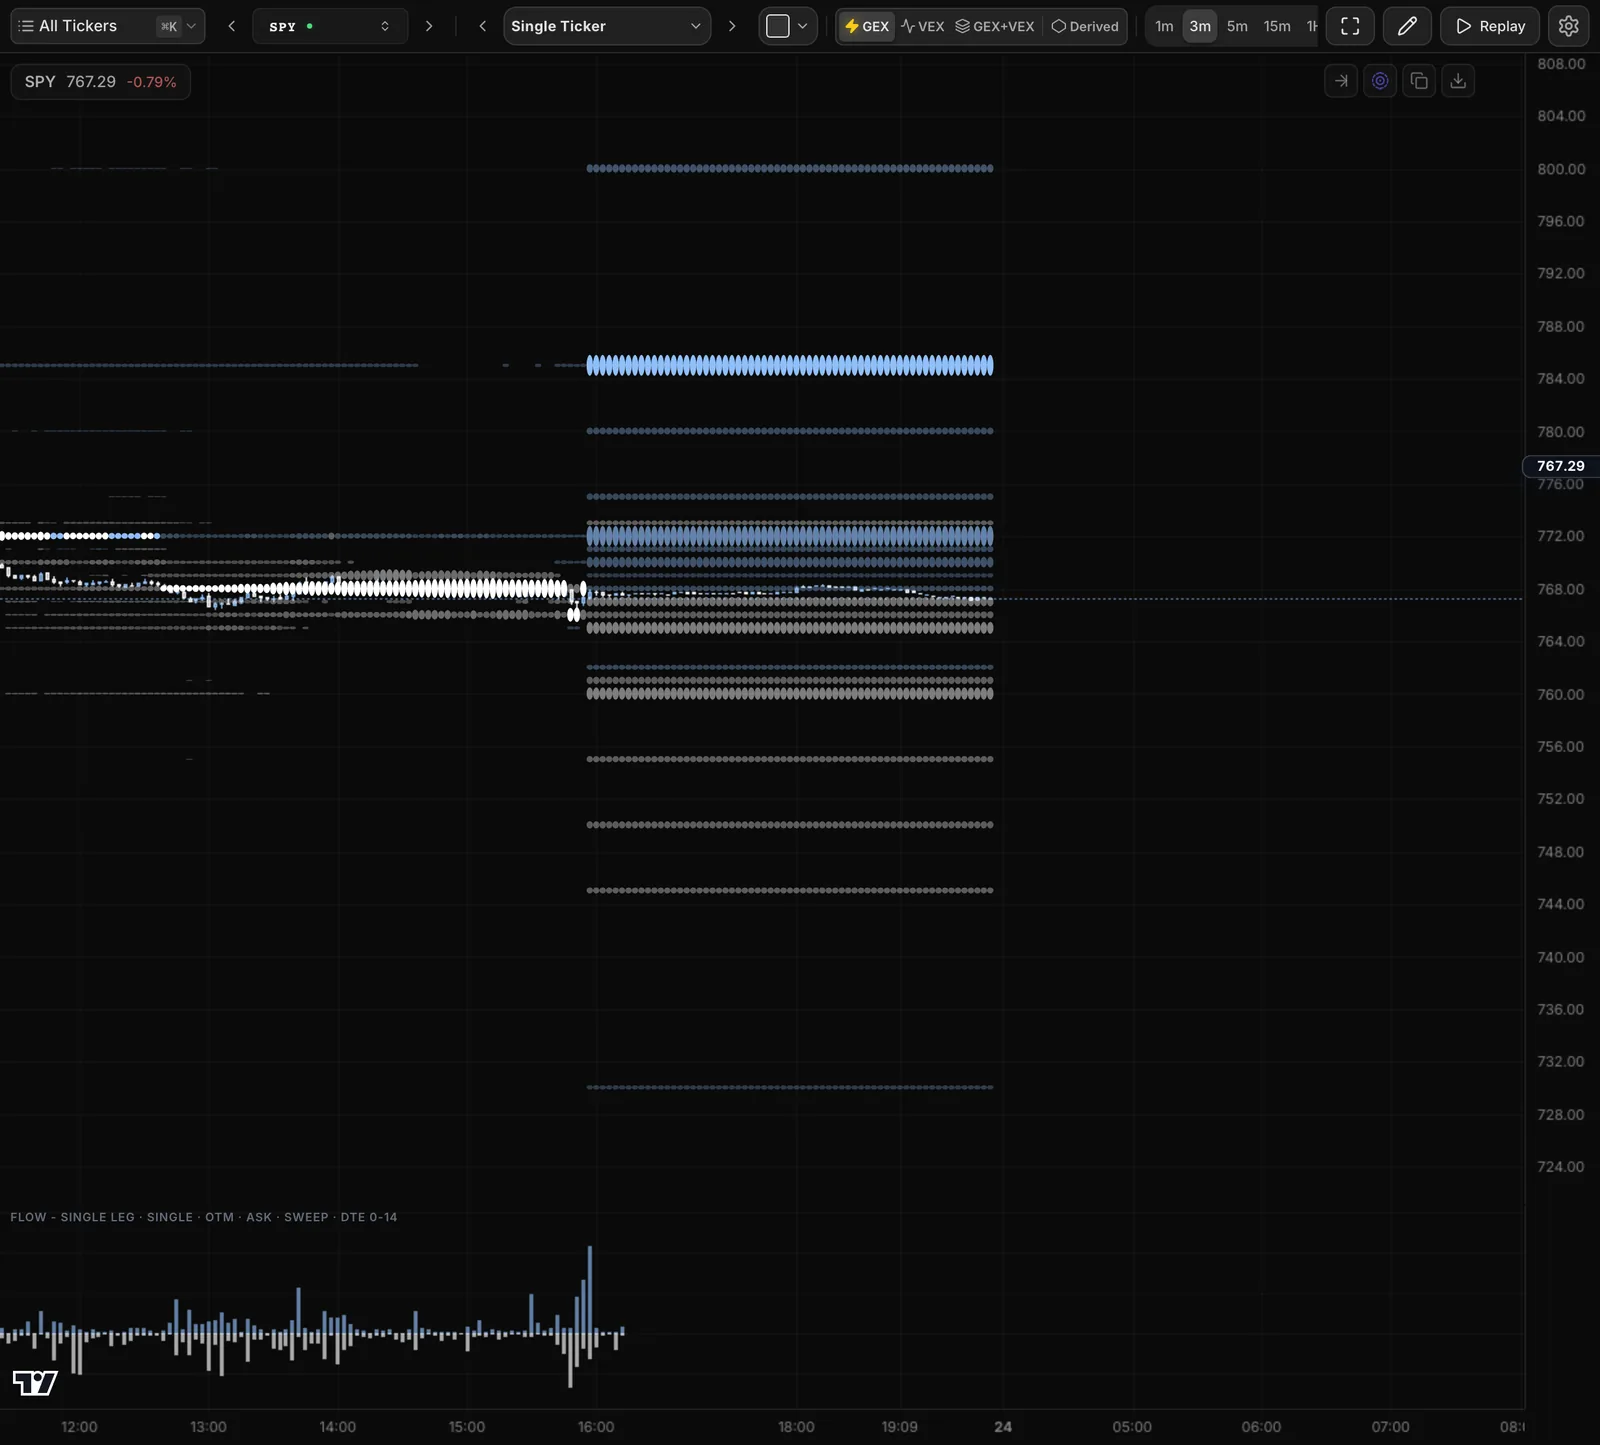Switch to the VEX view tab
The width and height of the screenshot is (1600, 1445).
click(x=922, y=26)
